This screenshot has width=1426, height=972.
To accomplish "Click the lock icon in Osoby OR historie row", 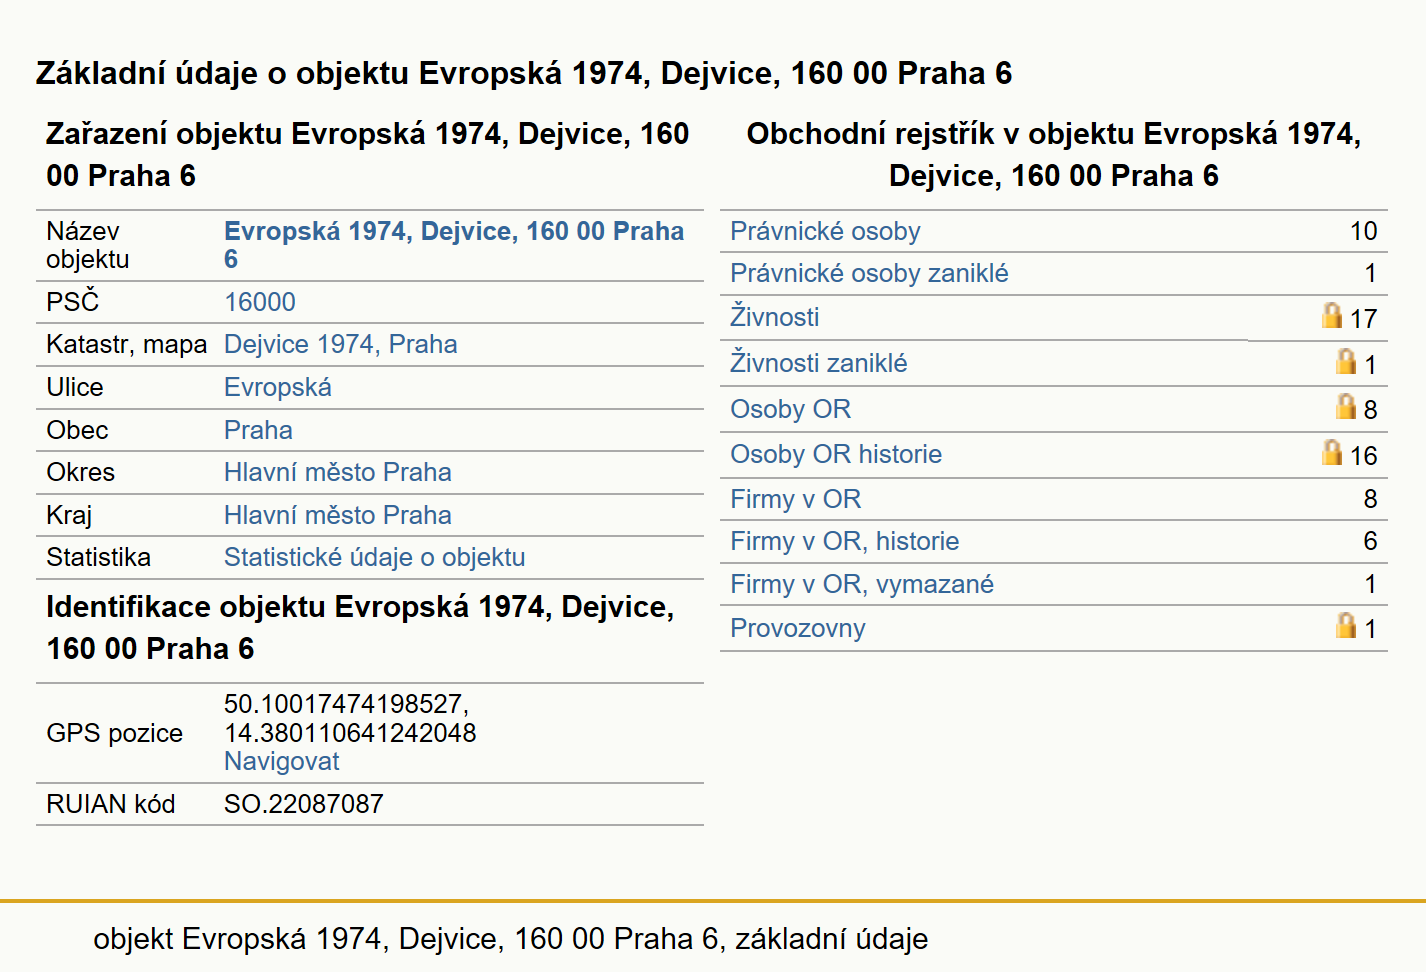I will (x=1331, y=452).
